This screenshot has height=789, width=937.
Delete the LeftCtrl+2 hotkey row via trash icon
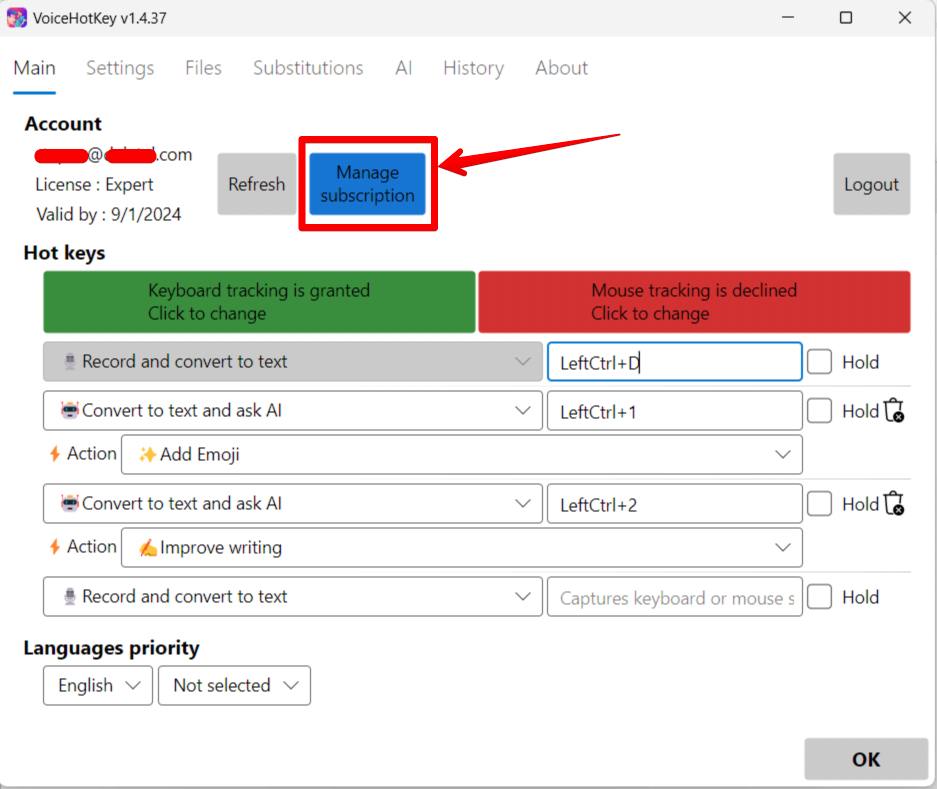coord(893,503)
